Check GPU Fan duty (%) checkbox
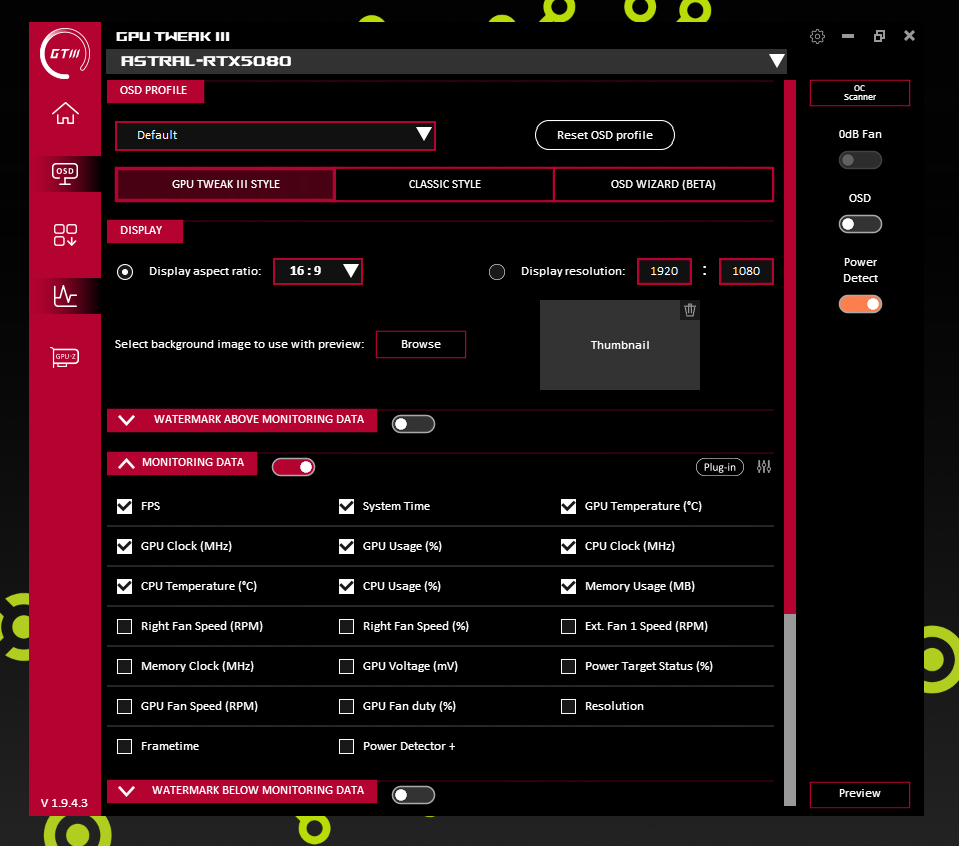The width and height of the screenshot is (959, 846). point(346,707)
